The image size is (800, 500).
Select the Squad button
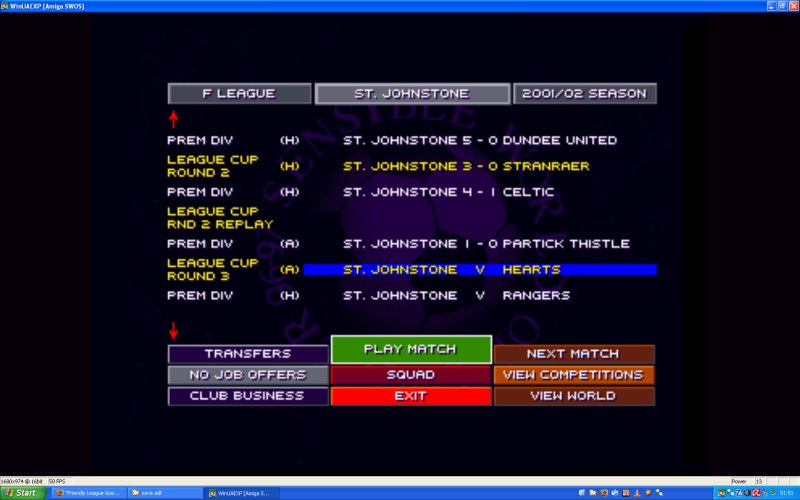click(x=411, y=375)
